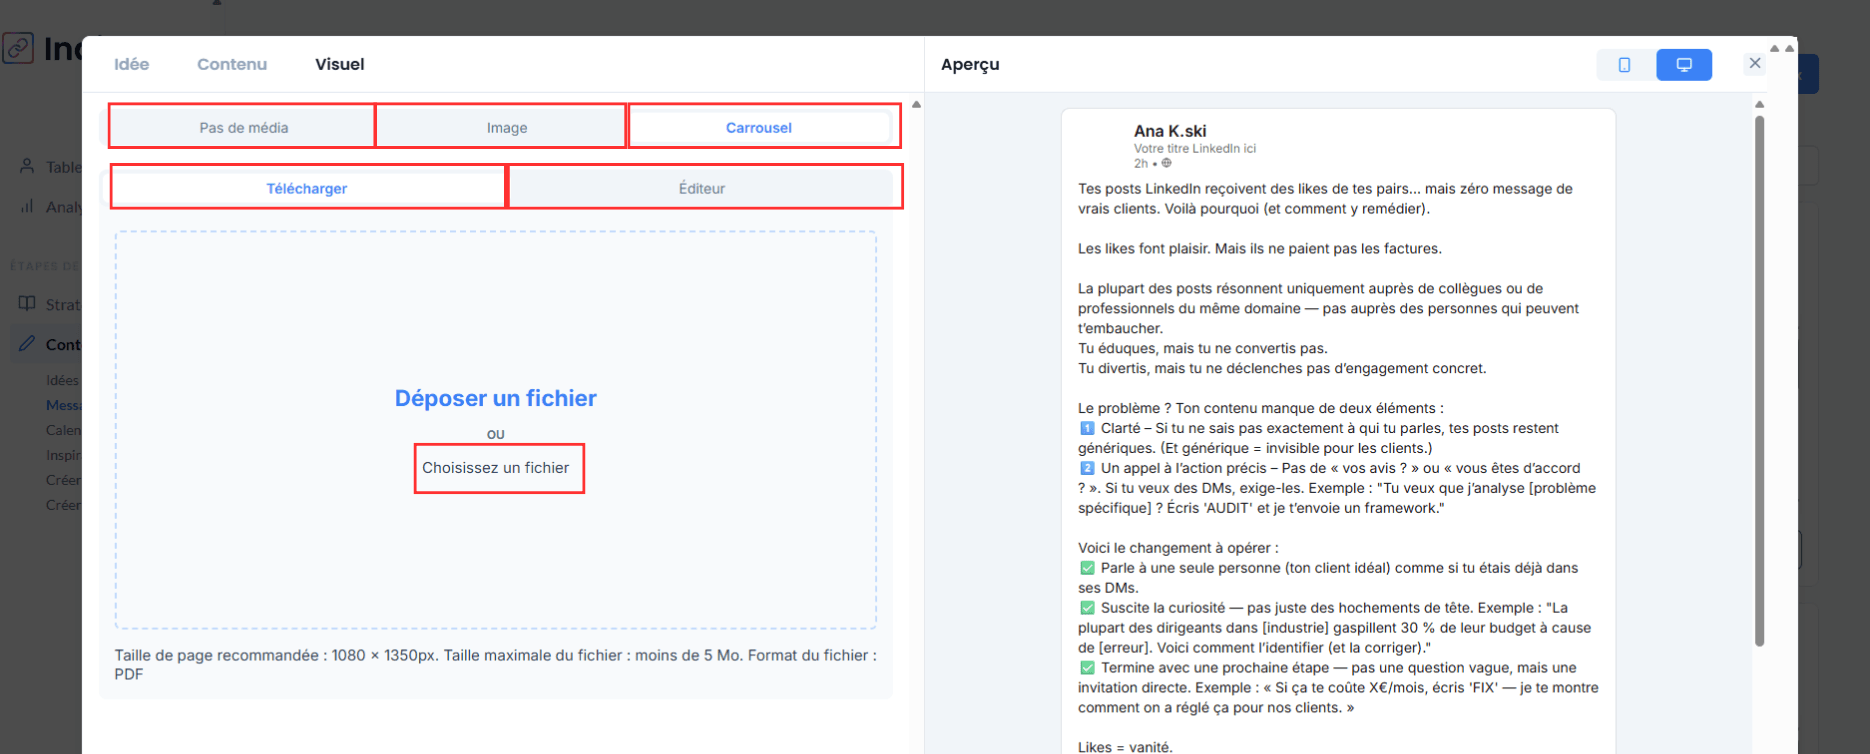1870x754 pixels.
Task: Go to the Contenu tab
Action: tap(231, 64)
